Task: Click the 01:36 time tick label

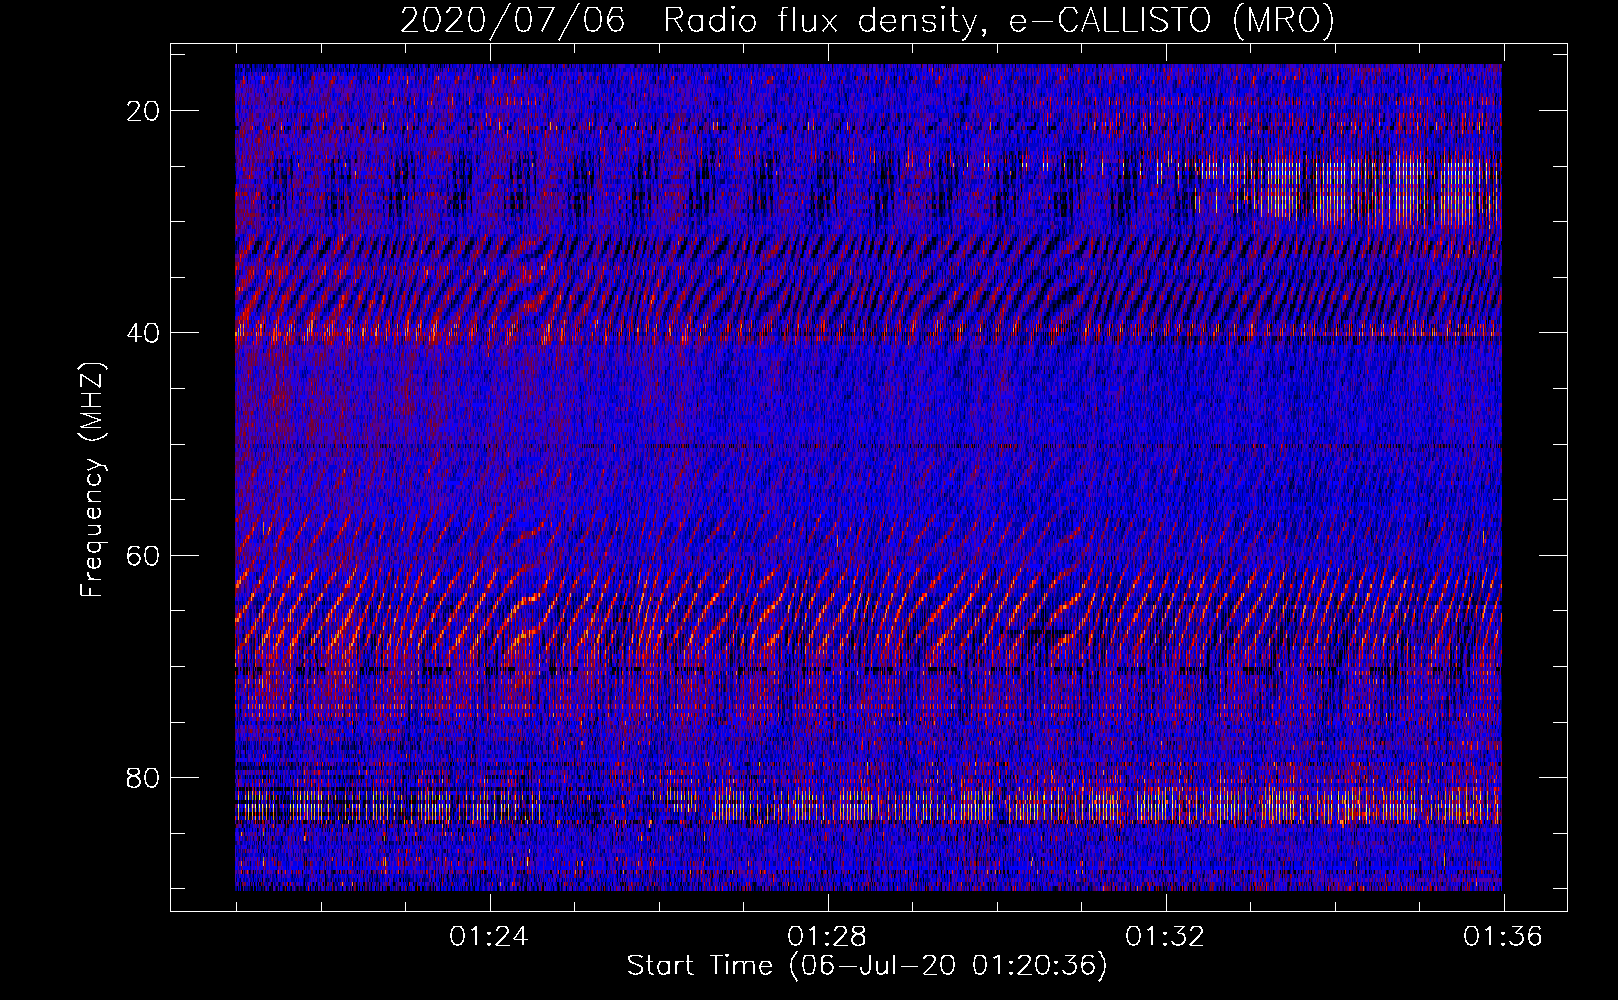Action: click(1502, 937)
